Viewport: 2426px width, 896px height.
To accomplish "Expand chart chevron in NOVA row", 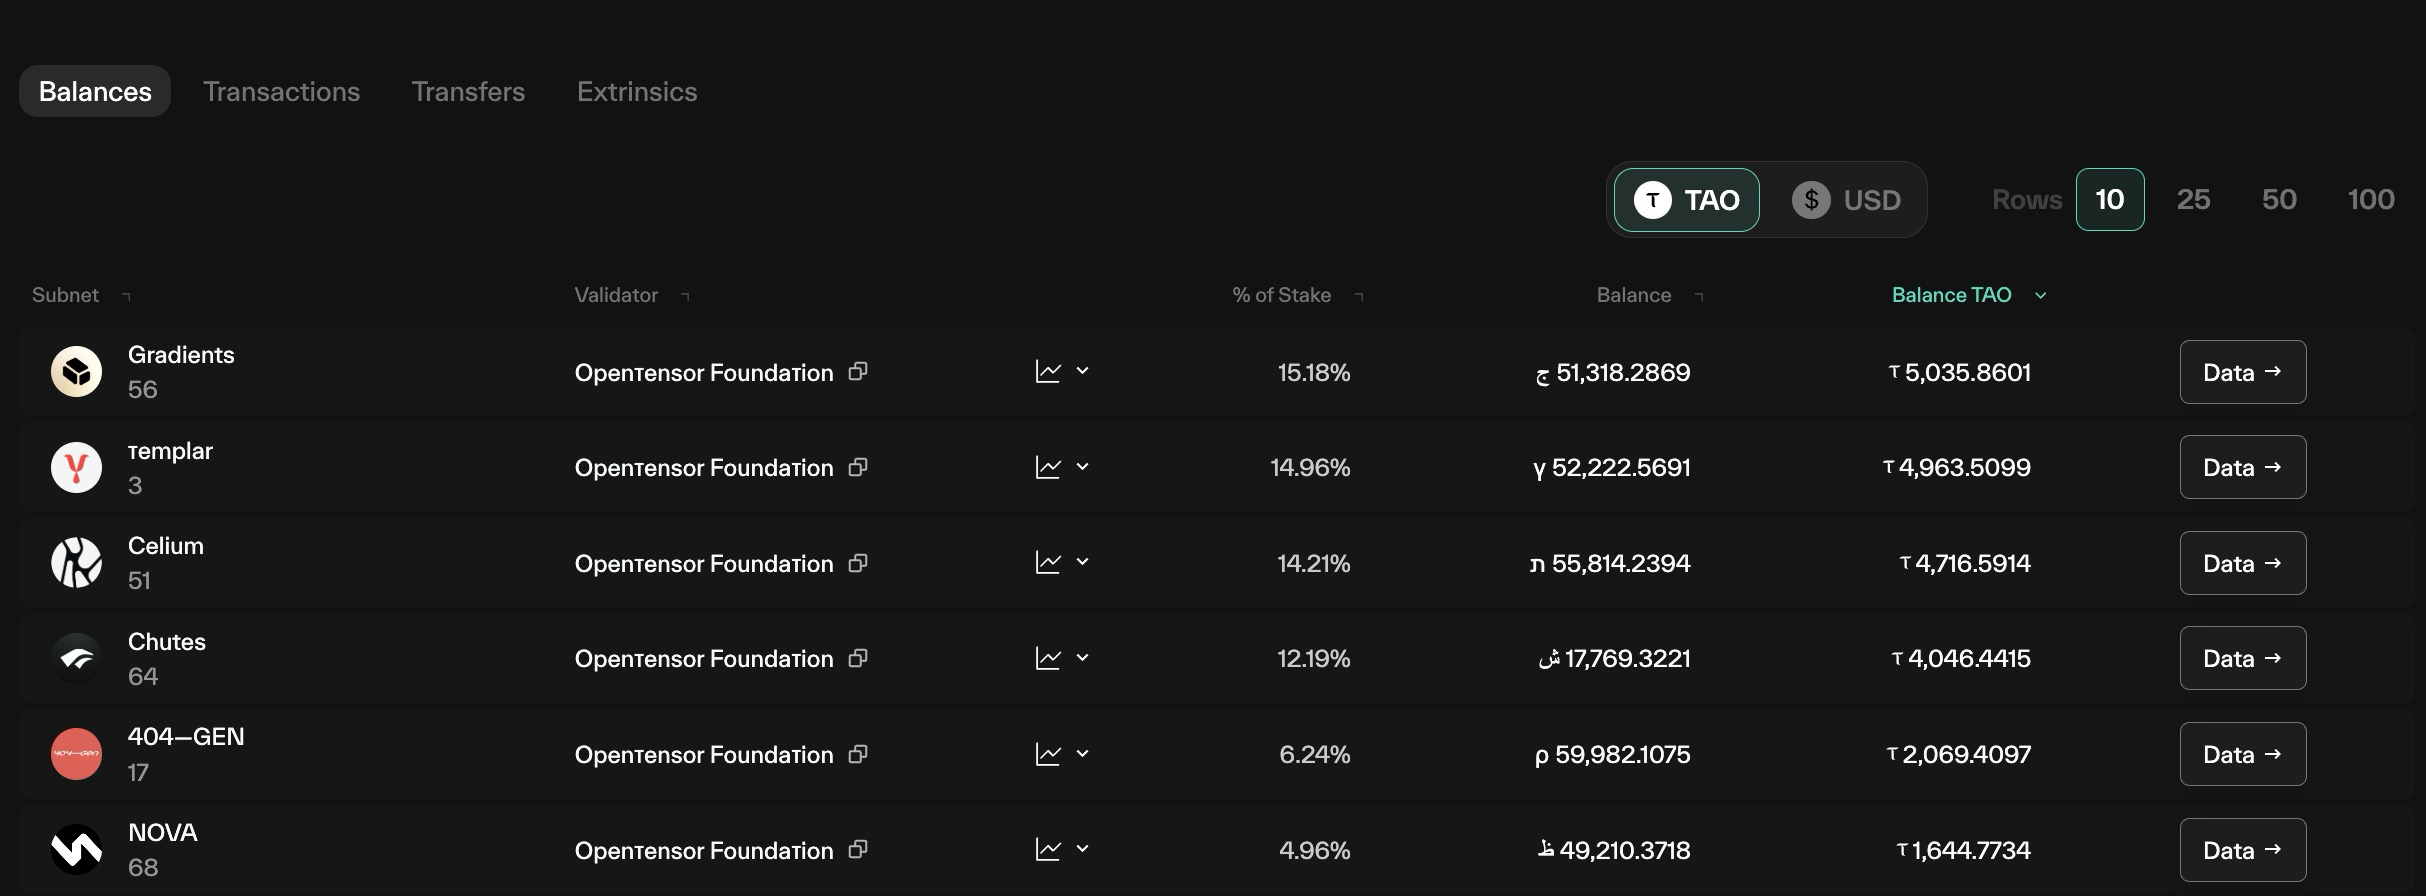I will tap(1082, 849).
